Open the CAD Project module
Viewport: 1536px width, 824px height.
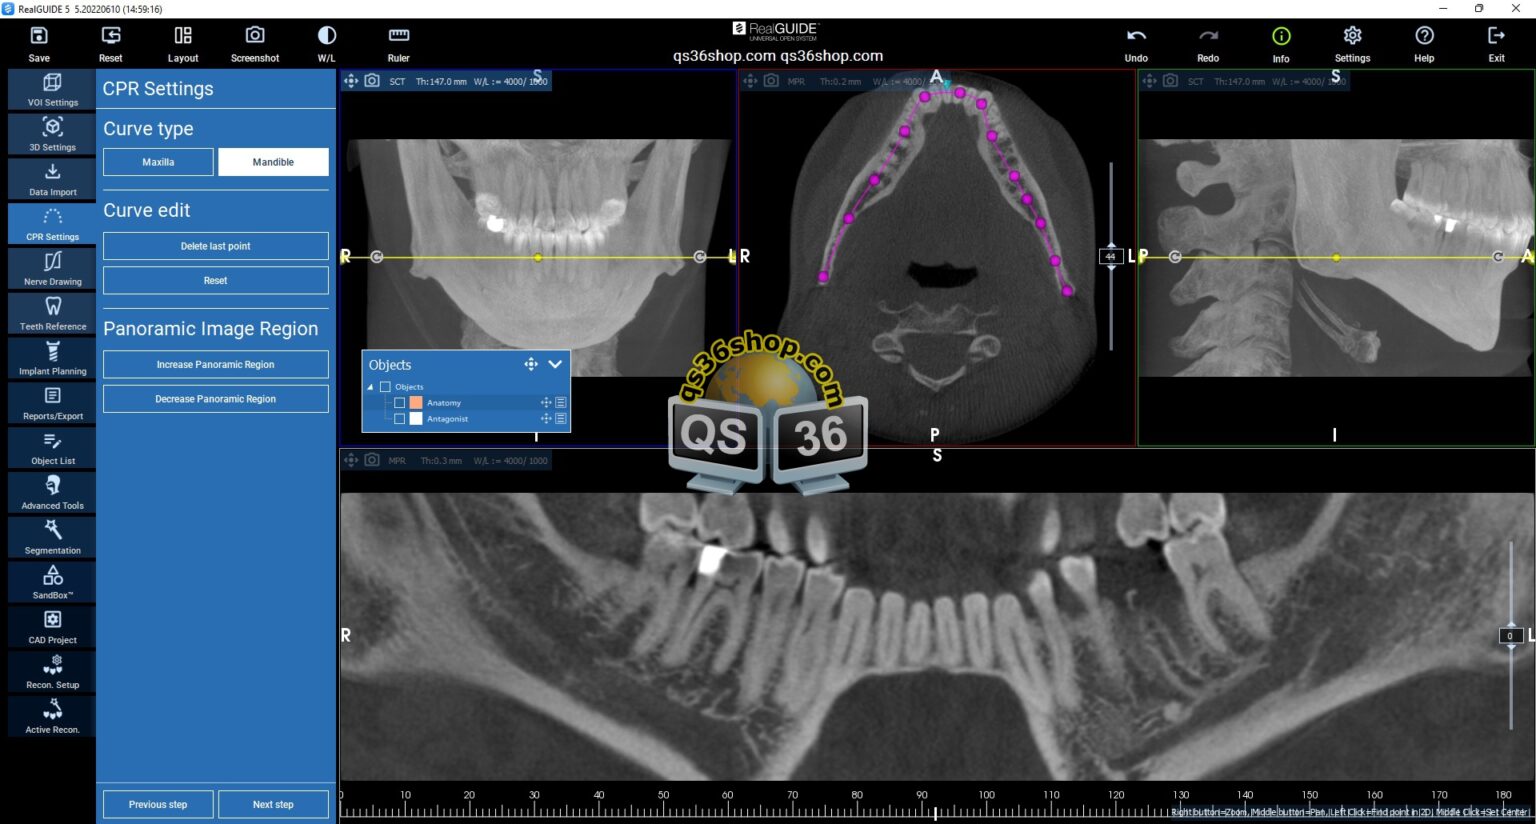click(51, 626)
